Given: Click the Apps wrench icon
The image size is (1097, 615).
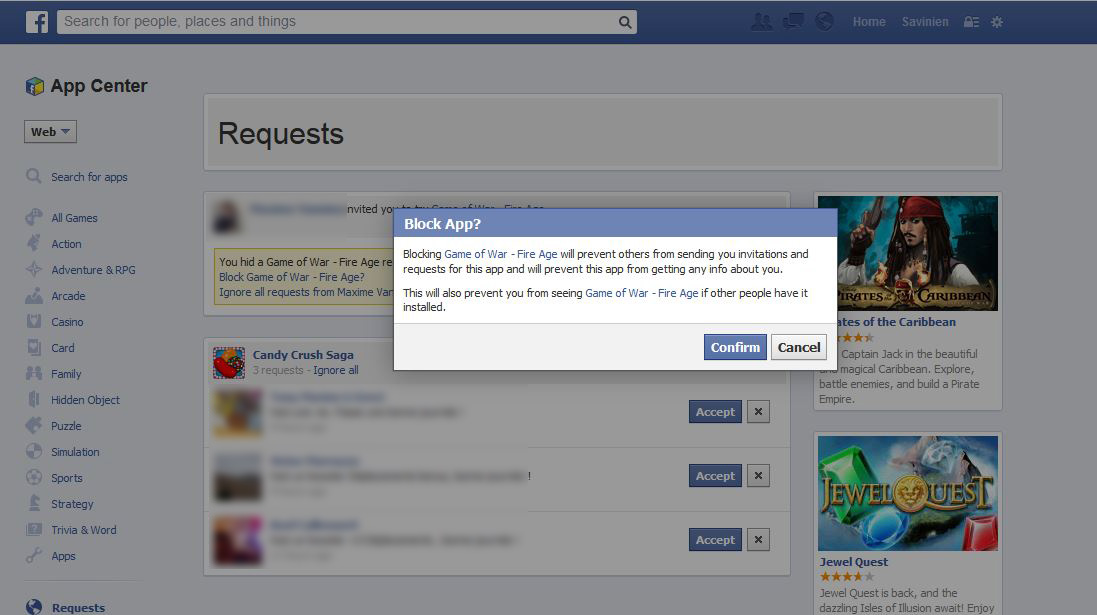Looking at the screenshot, I should [34, 556].
